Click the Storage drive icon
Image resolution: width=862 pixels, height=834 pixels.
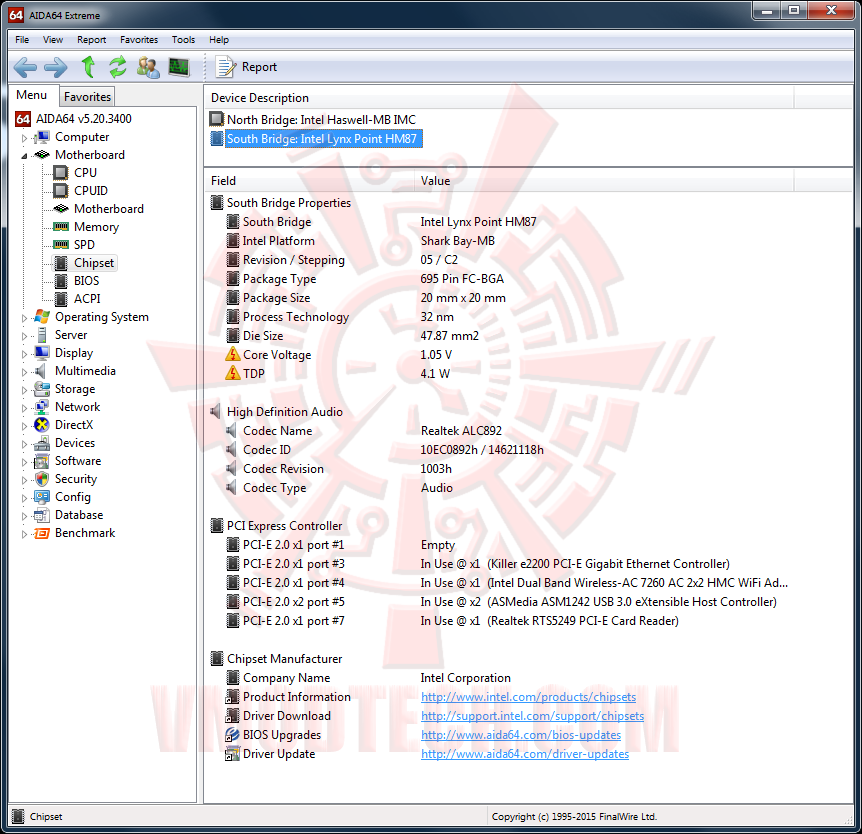(x=42, y=389)
